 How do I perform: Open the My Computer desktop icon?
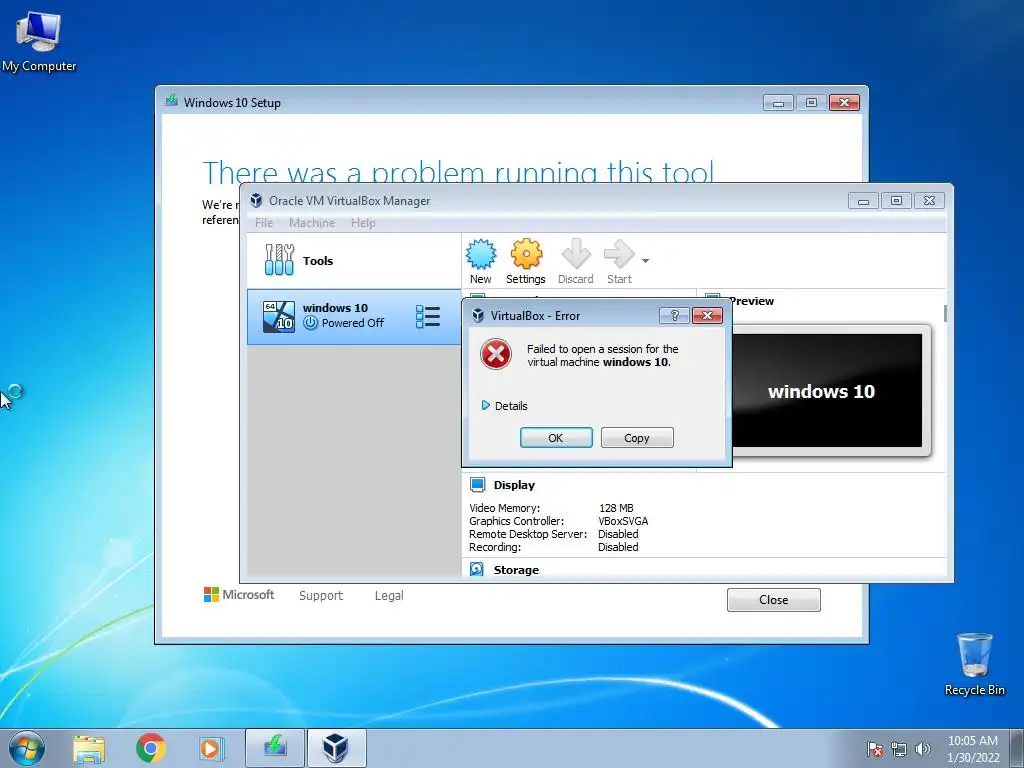[x=39, y=42]
